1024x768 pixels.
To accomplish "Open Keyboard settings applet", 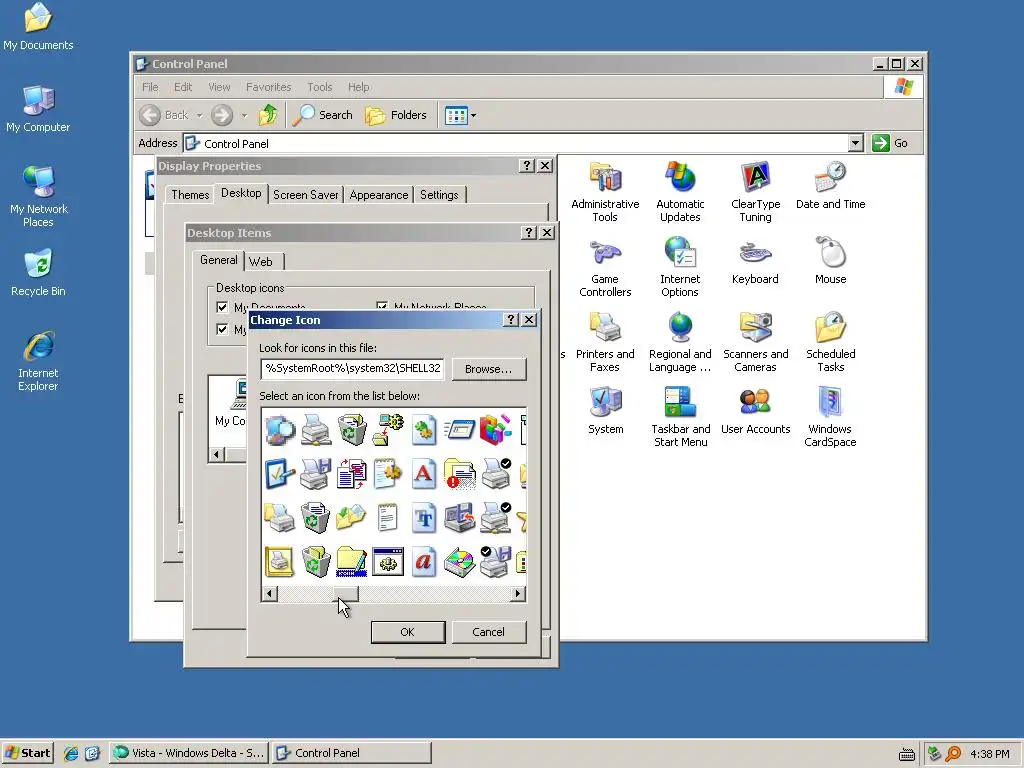I will point(756,262).
